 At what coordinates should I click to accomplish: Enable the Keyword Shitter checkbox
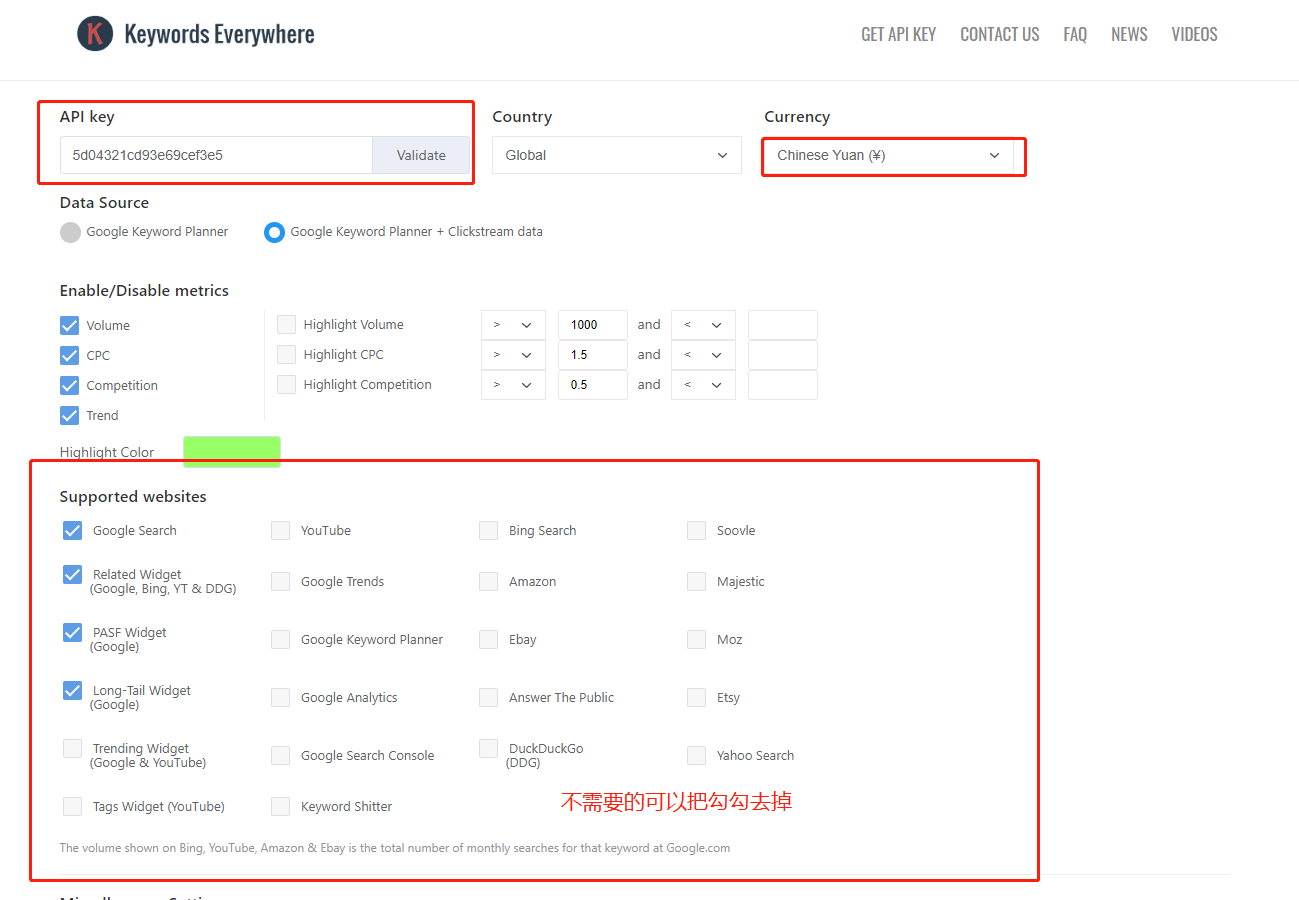[x=280, y=806]
